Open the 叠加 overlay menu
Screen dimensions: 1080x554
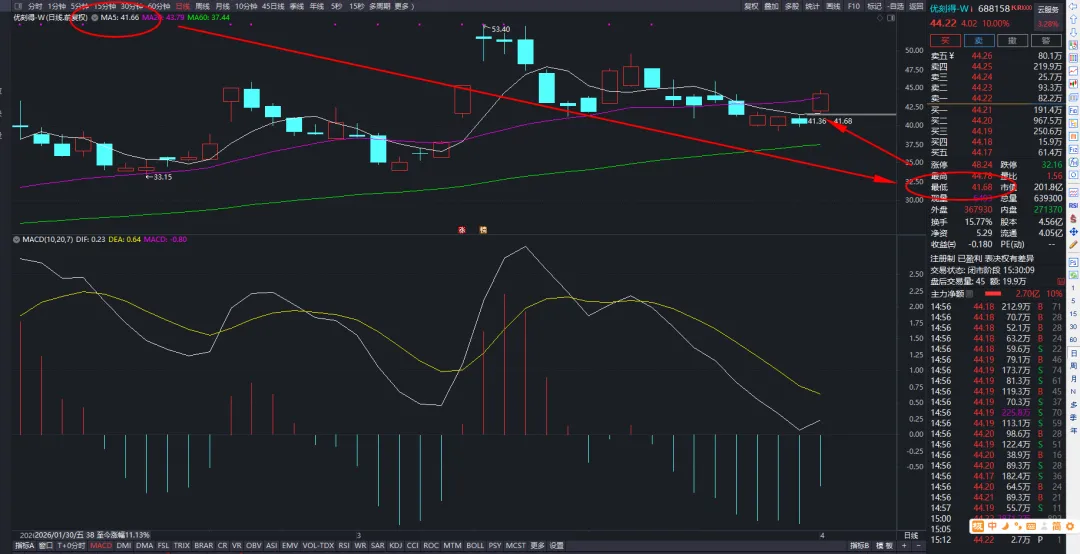click(771, 6)
